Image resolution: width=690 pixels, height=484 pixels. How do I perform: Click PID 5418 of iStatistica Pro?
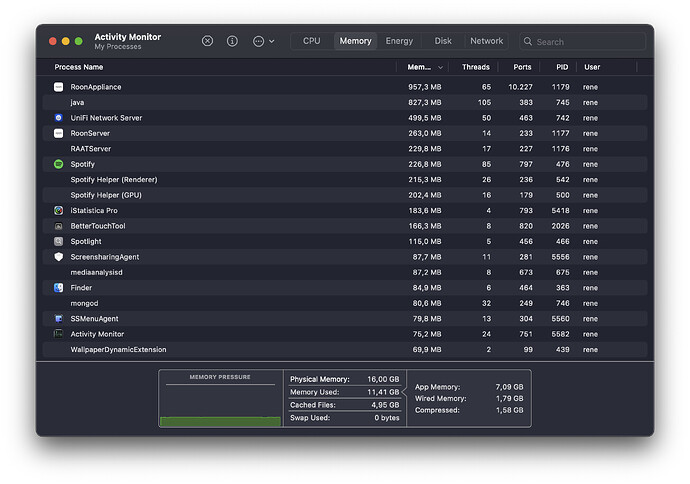click(x=560, y=210)
